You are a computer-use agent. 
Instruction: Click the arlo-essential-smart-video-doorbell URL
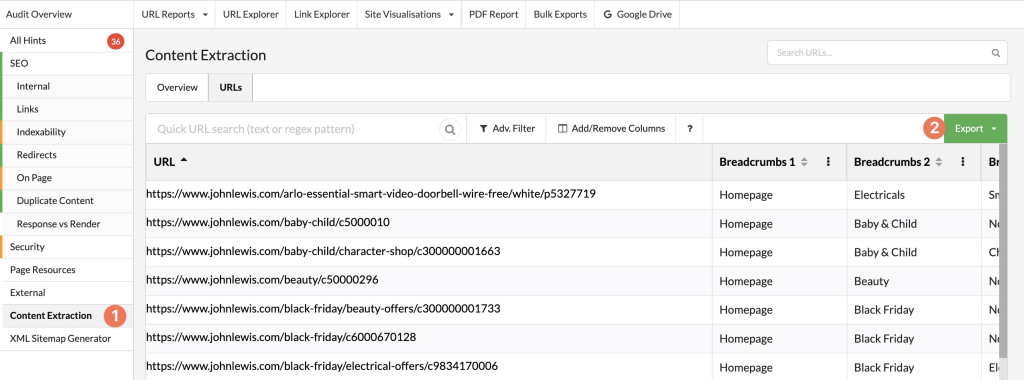coord(371,194)
